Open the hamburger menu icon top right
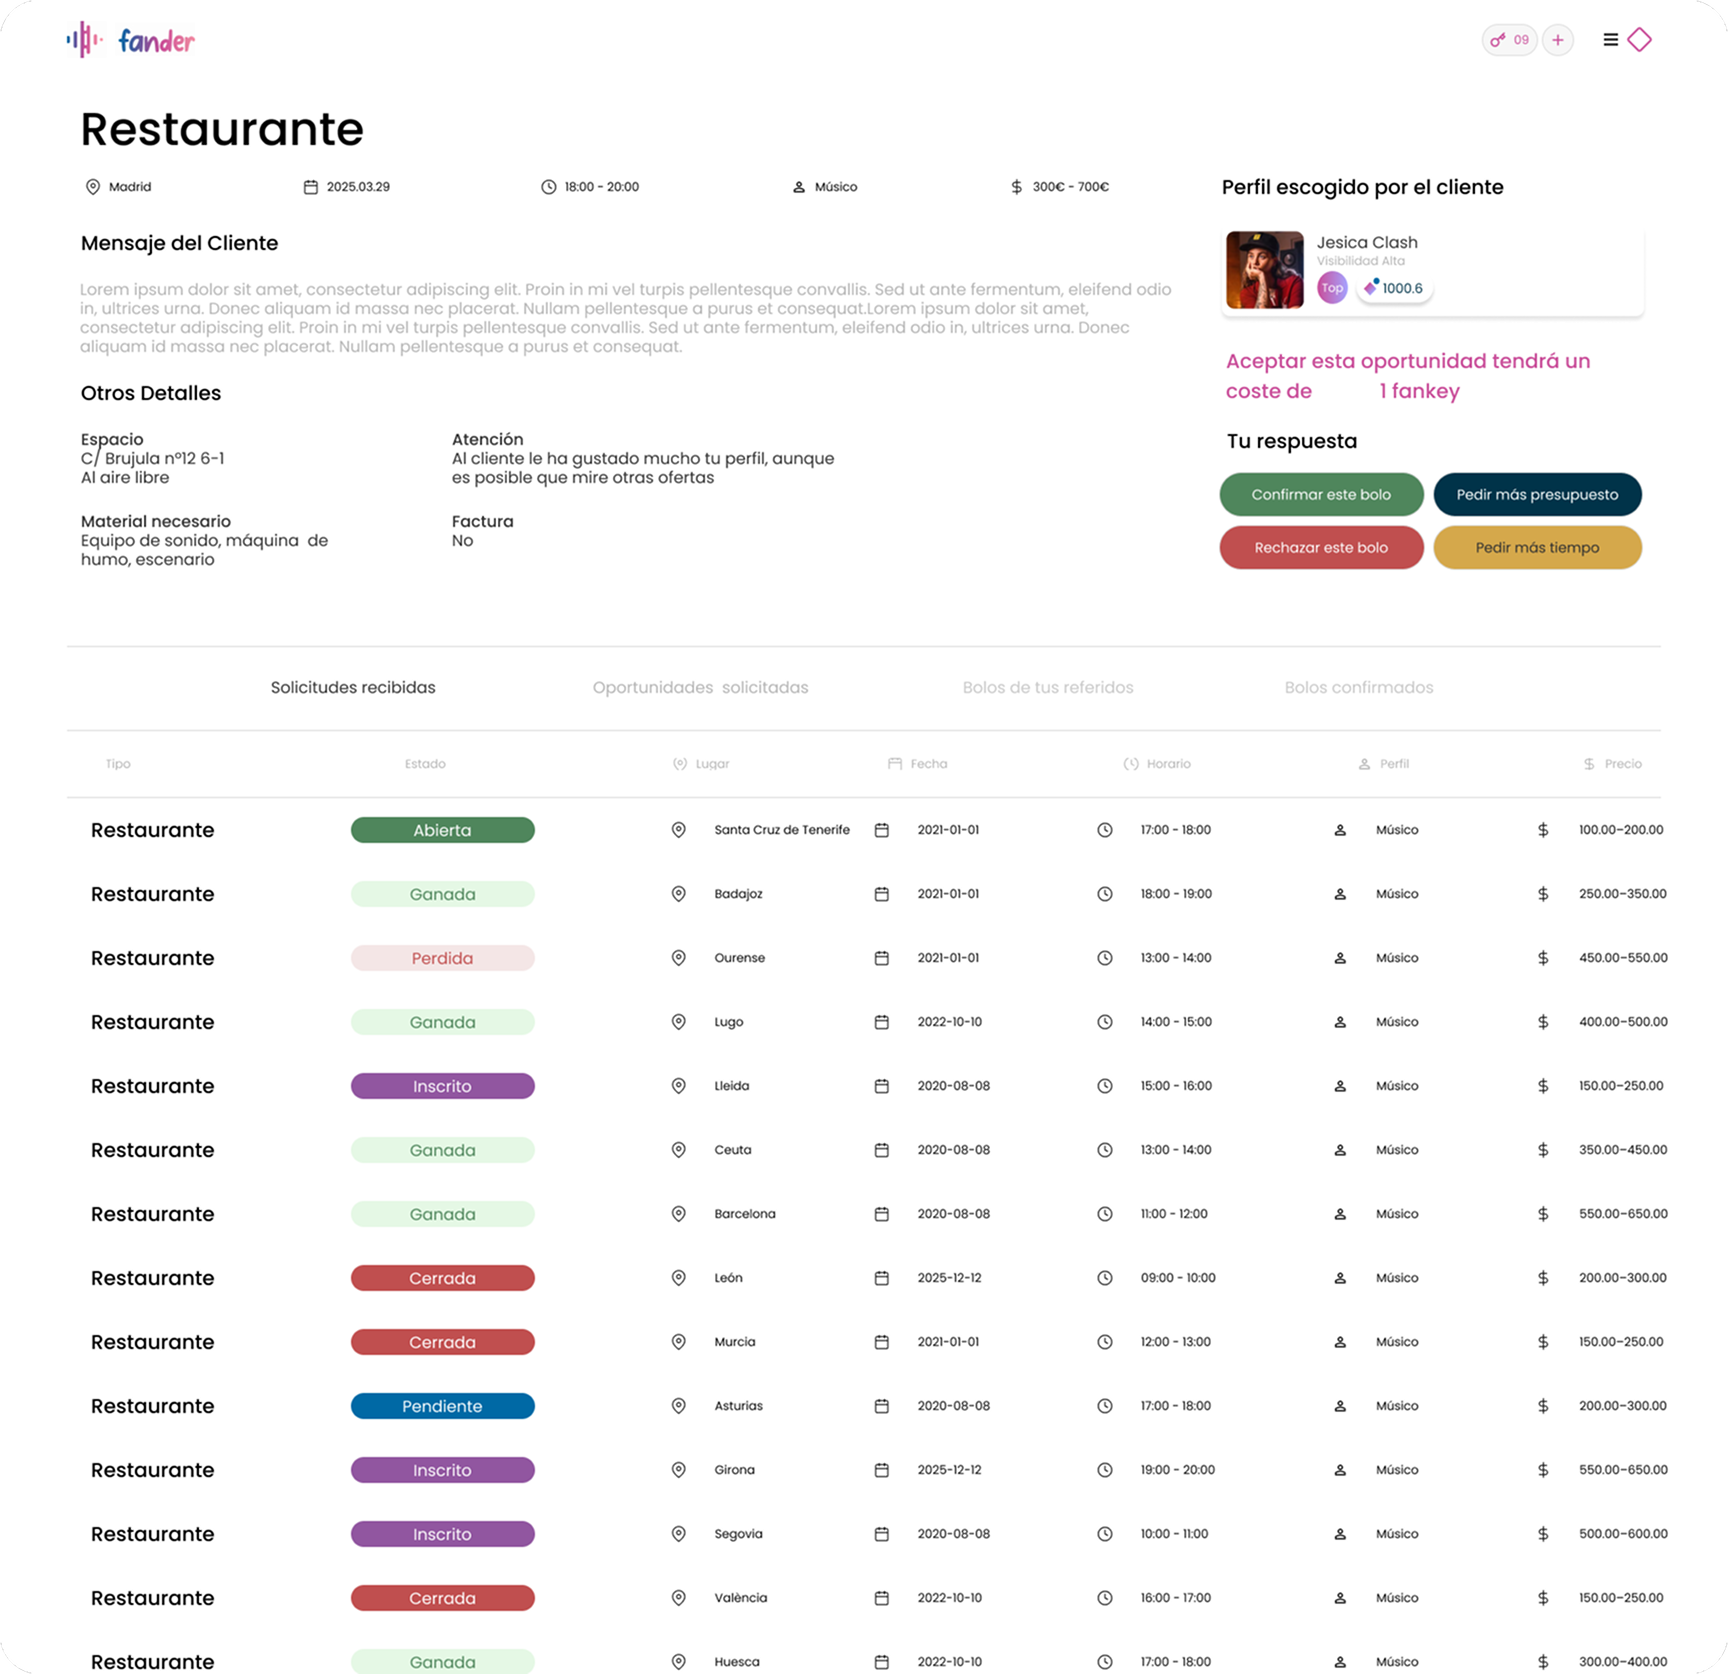The image size is (1728, 1674). coord(1610,38)
